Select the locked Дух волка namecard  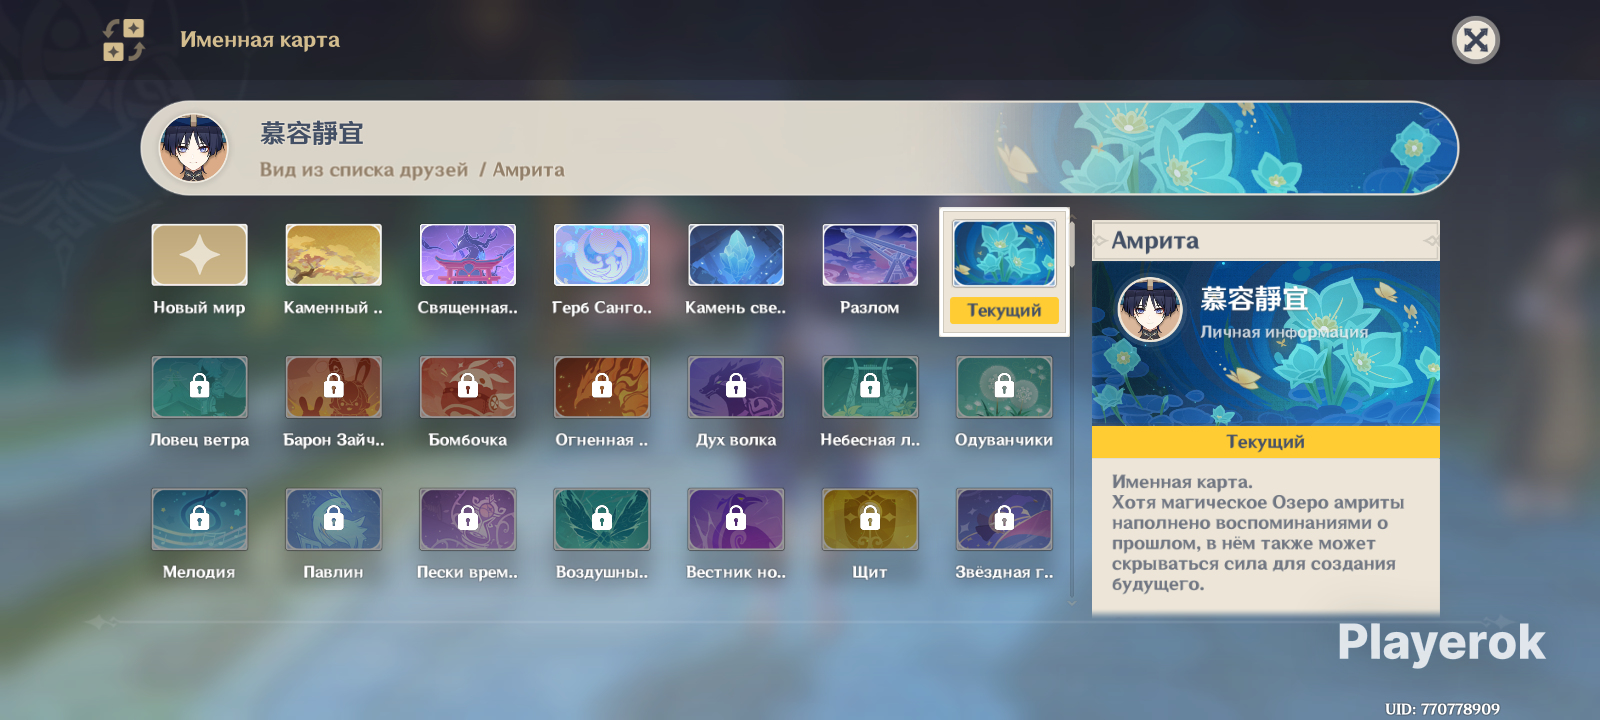(735, 387)
